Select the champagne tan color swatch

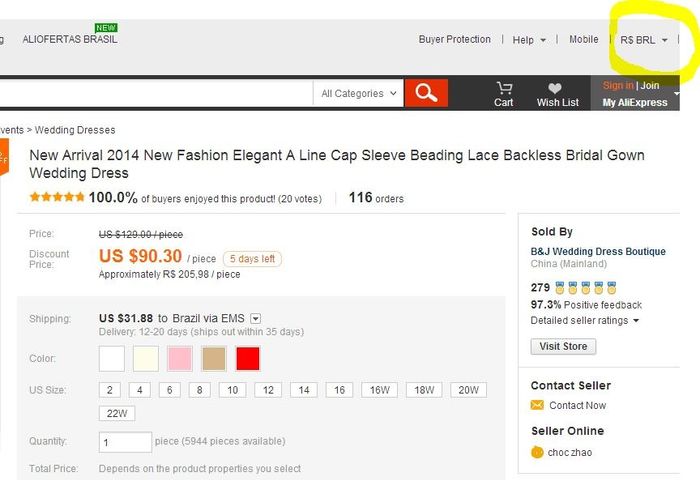[x=214, y=359]
